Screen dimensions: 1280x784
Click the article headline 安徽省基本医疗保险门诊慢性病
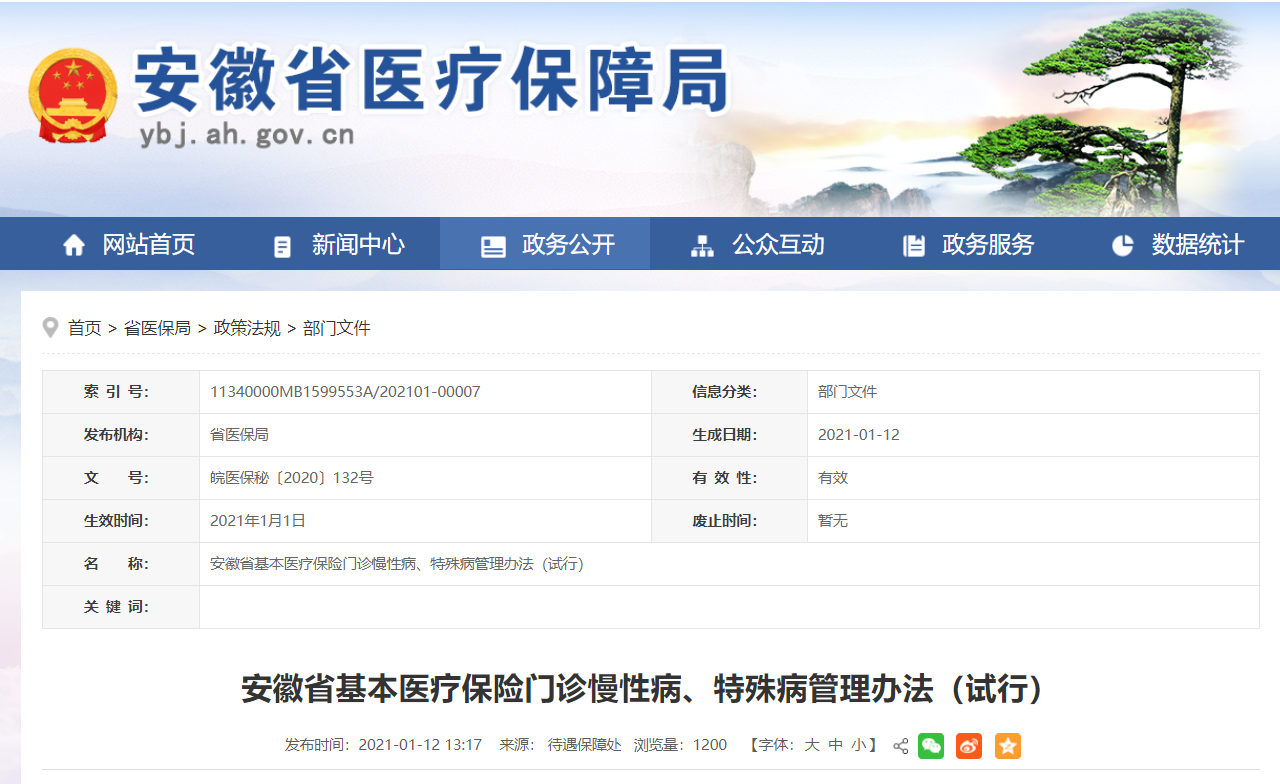point(645,689)
